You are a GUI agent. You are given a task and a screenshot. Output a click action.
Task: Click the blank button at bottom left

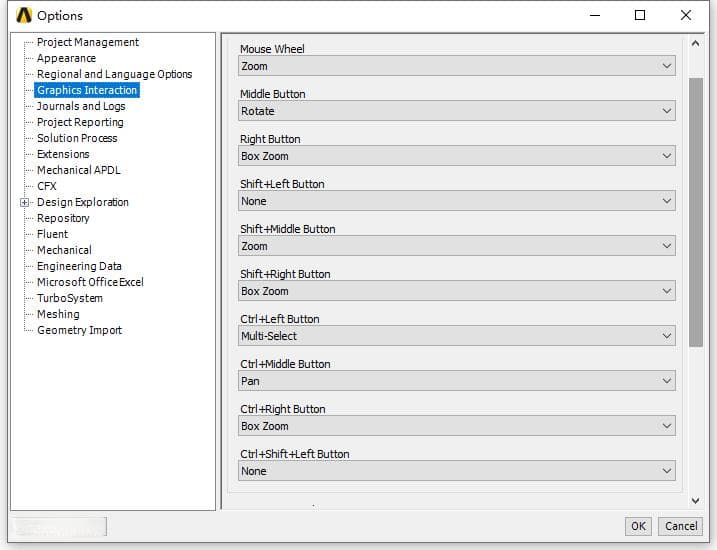[x=59, y=526]
